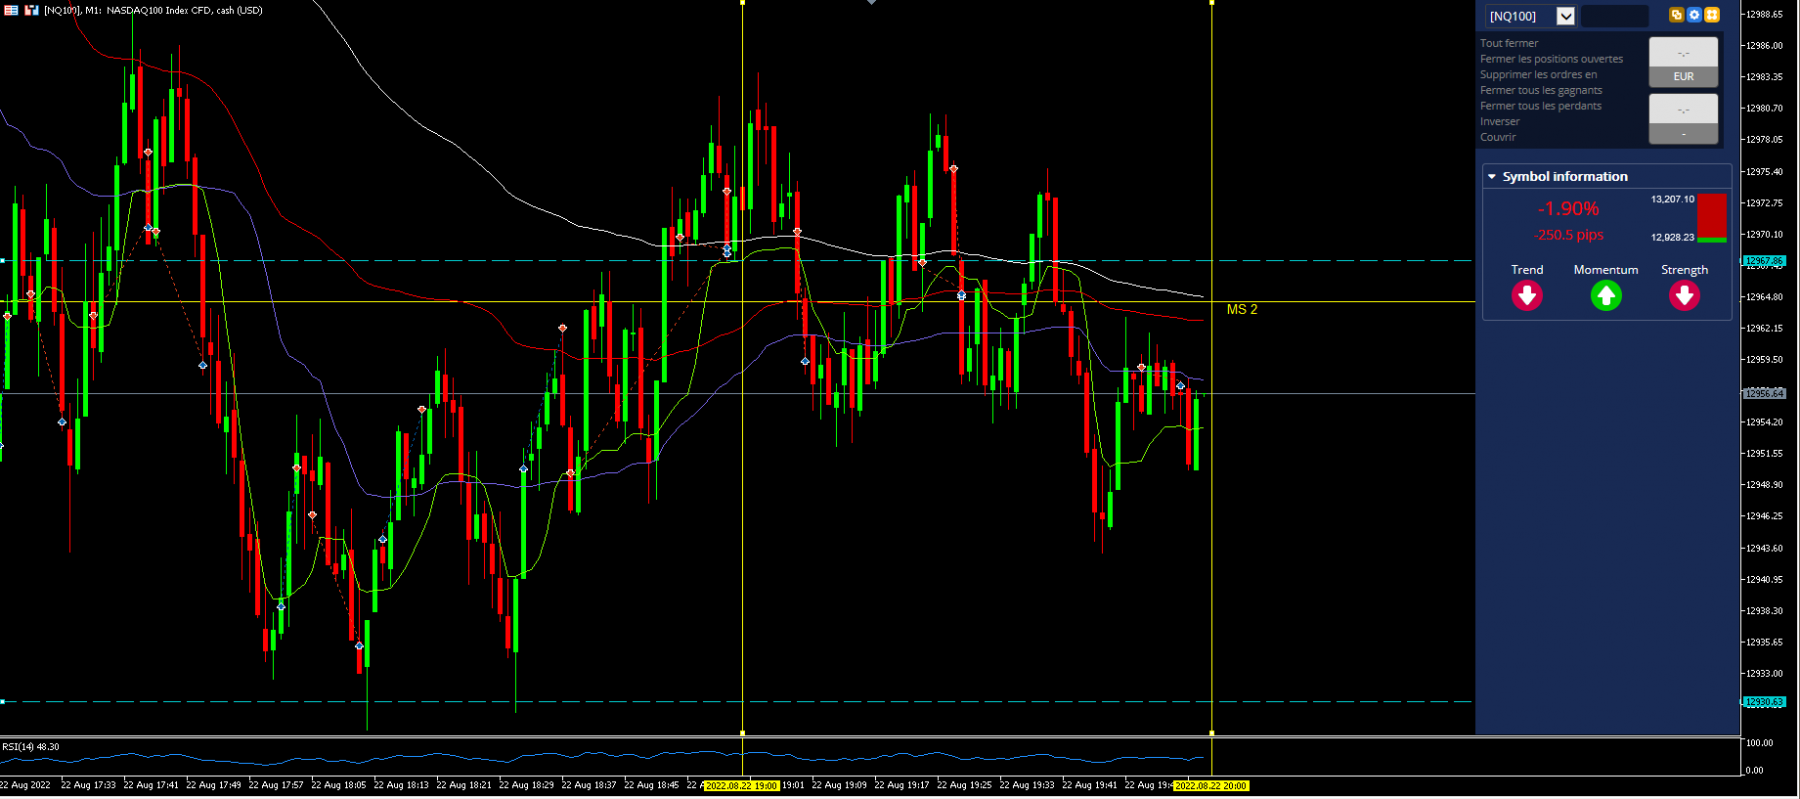The image size is (1800, 799).
Task: Click the orange duplicate windows icon
Action: (1677, 15)
